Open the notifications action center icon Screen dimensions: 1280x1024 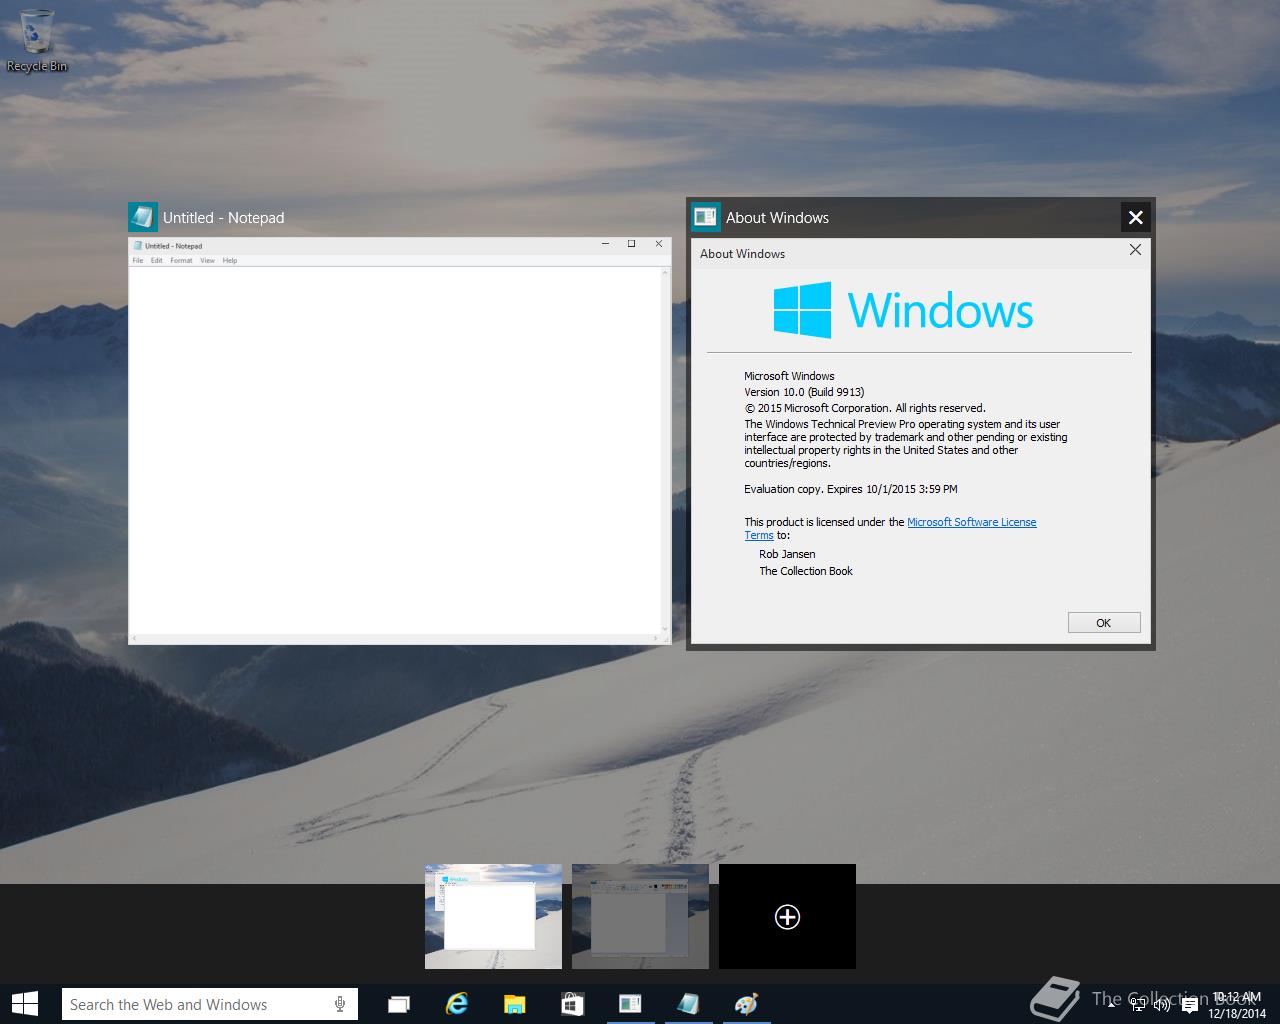(1189, 1005)
